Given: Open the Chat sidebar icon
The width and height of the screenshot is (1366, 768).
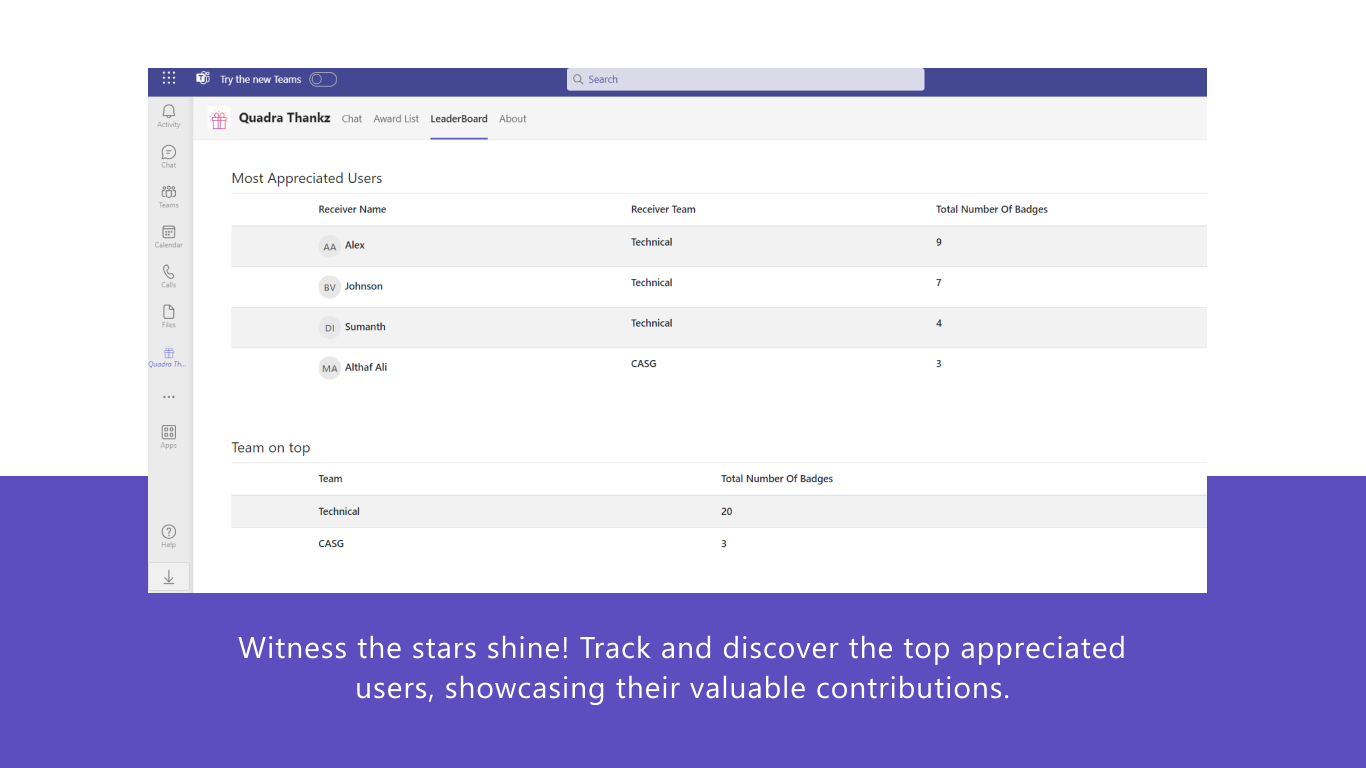Looking at the screenshot, I should click(168, 156).
